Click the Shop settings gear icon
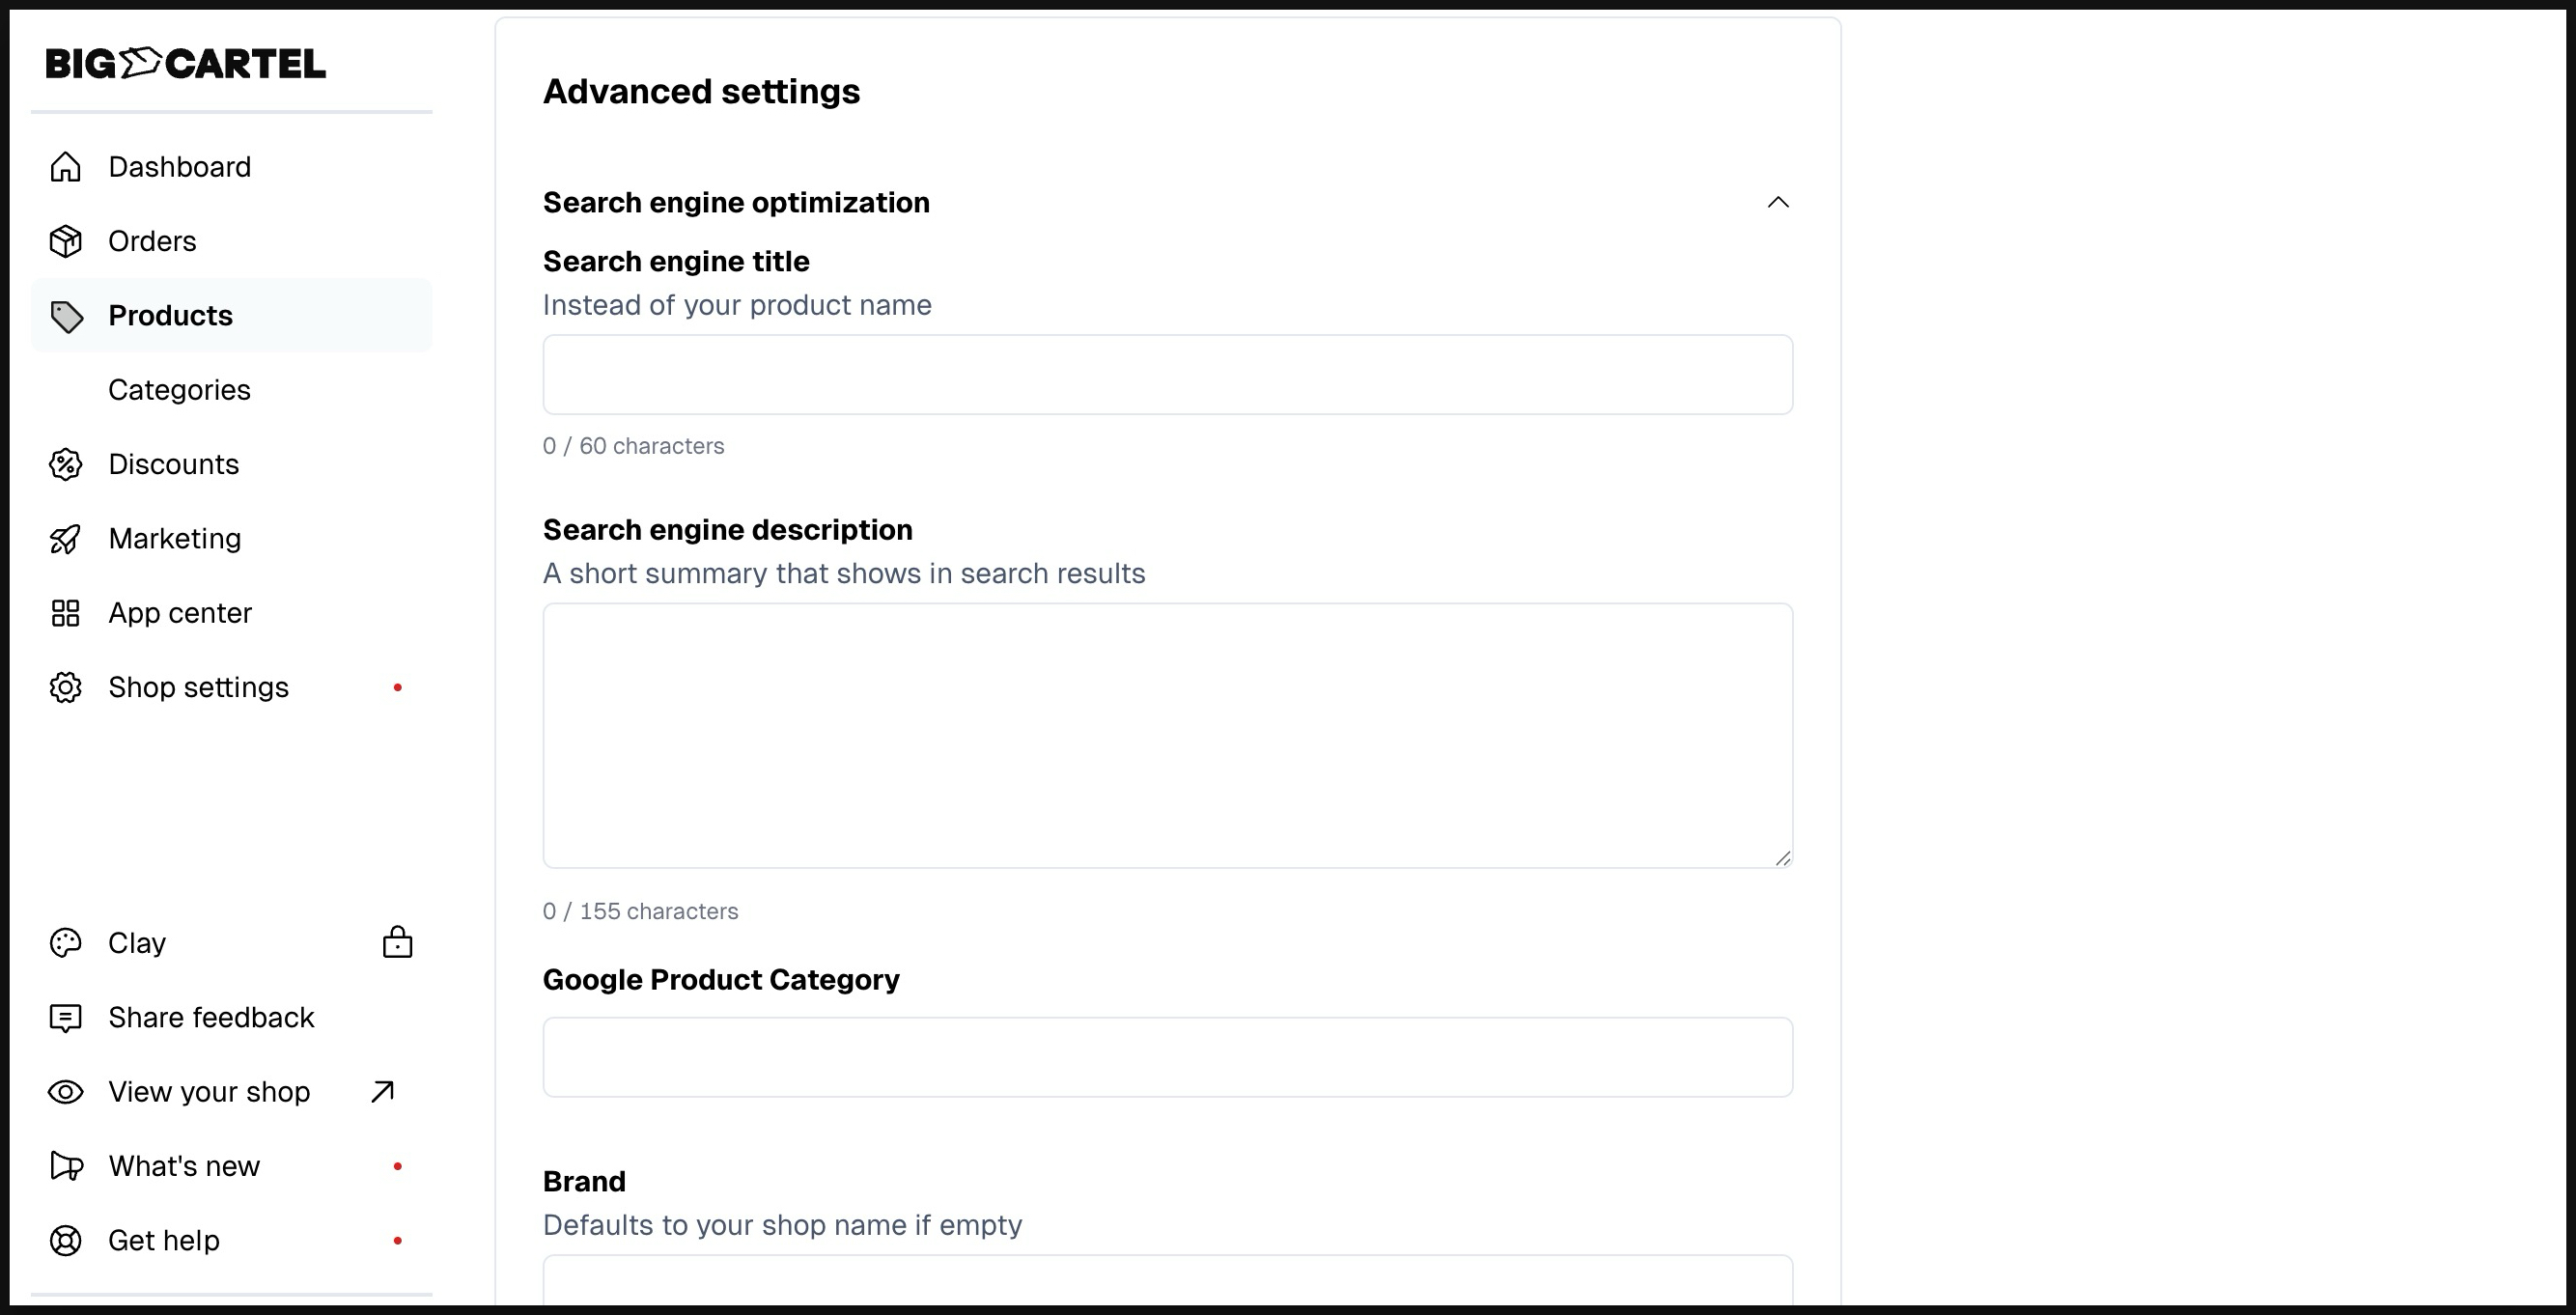2576x1315 pixels. click(66, 688)
